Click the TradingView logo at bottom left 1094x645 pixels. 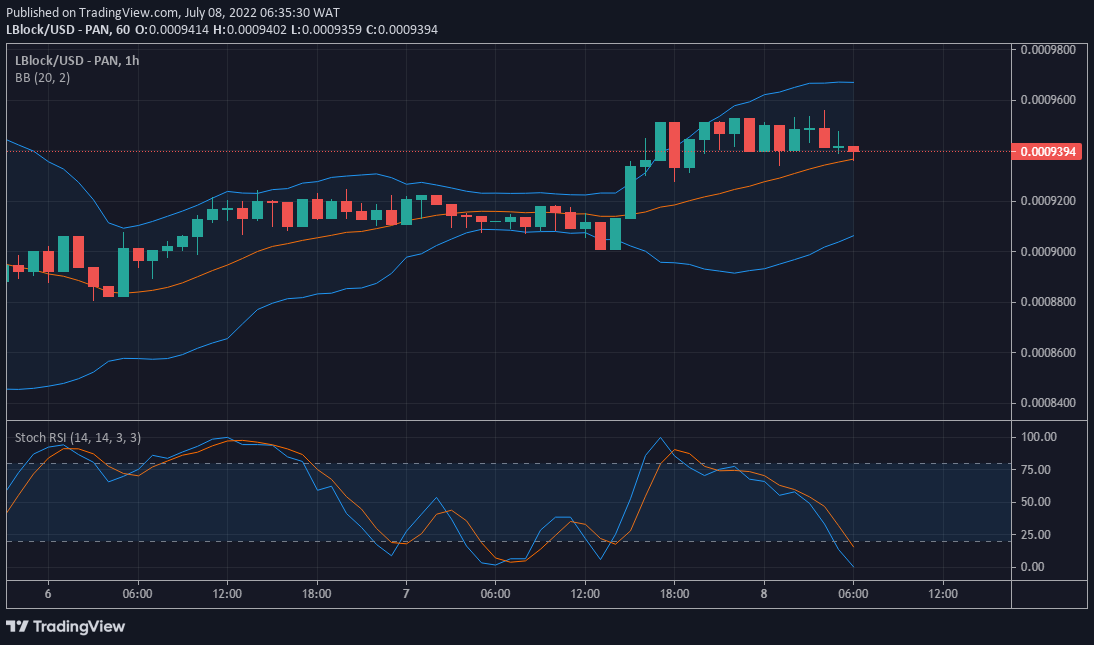tap(66, 626)
